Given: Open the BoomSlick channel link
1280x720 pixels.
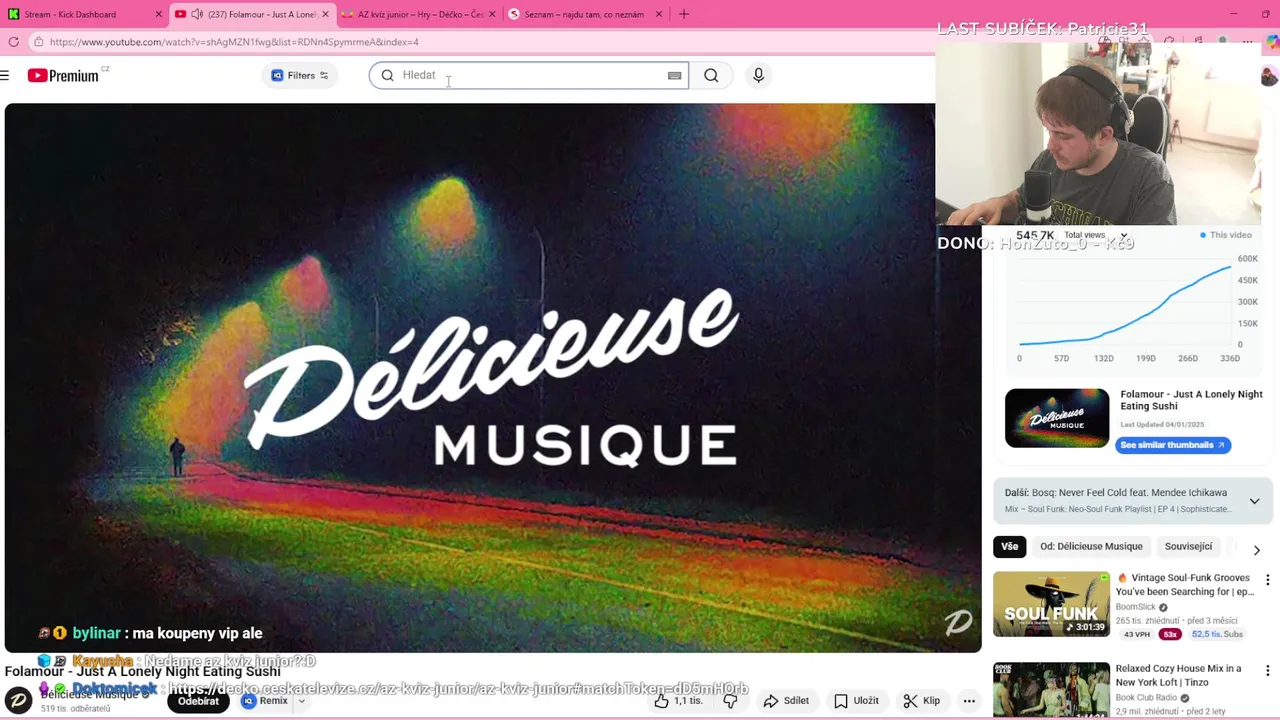Looking at the screenshot, I should [x=1135, y=607].
